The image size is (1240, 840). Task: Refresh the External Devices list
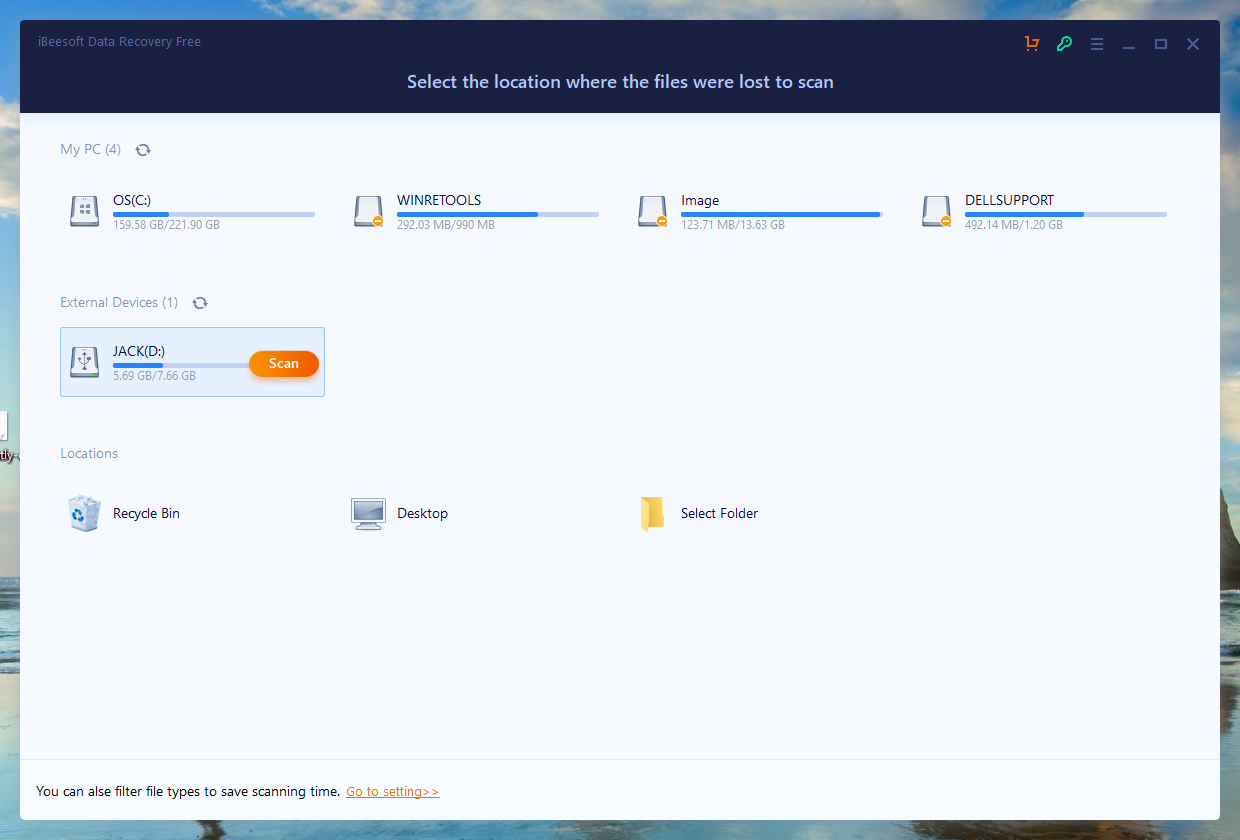[x=200, y=303]
